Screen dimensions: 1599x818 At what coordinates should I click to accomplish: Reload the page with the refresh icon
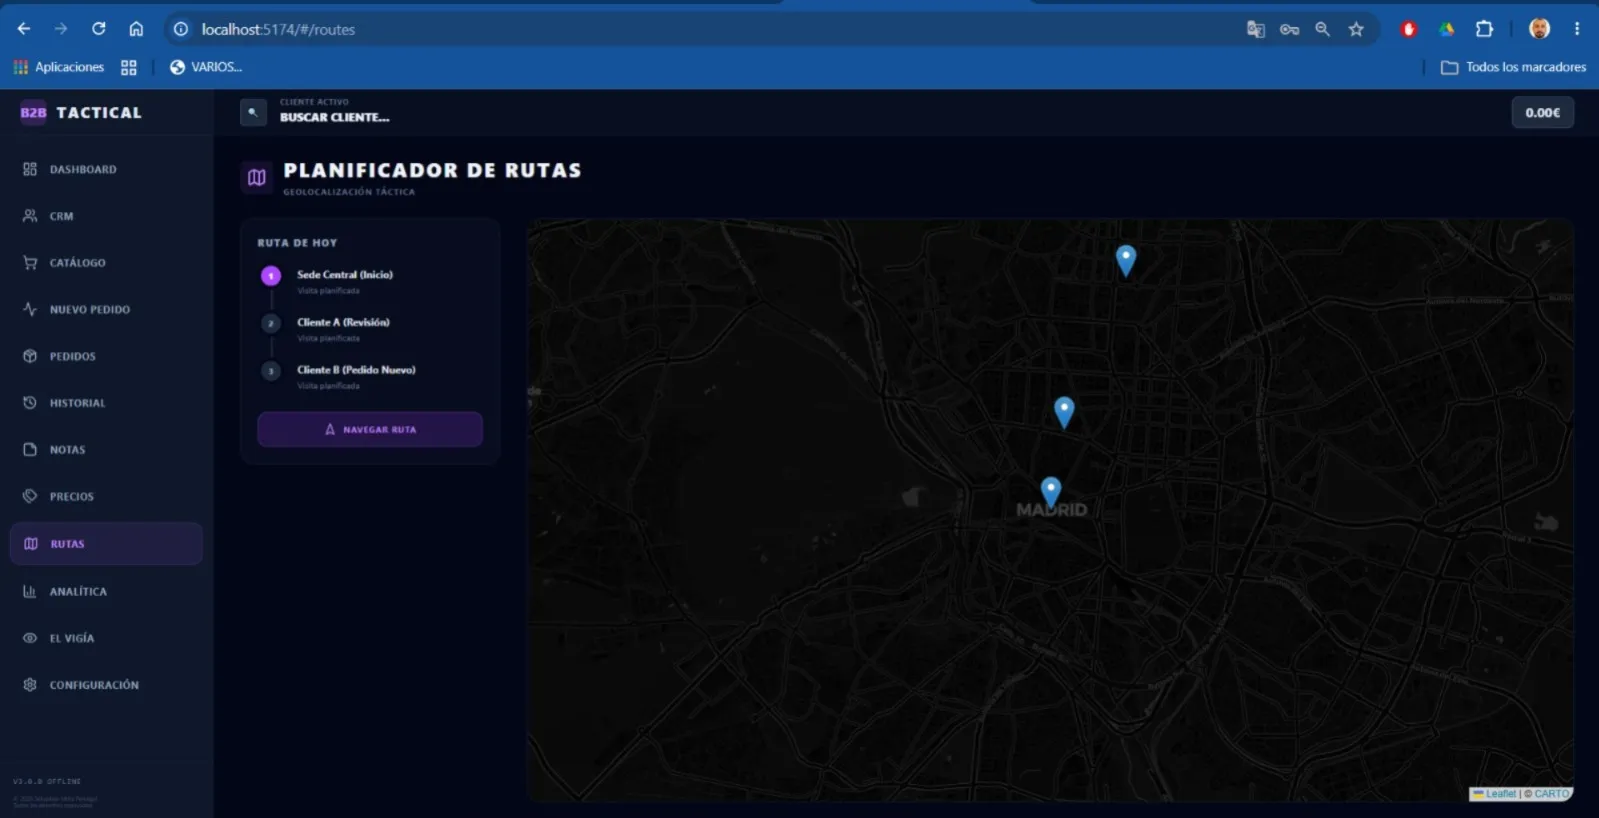(98, 29)
